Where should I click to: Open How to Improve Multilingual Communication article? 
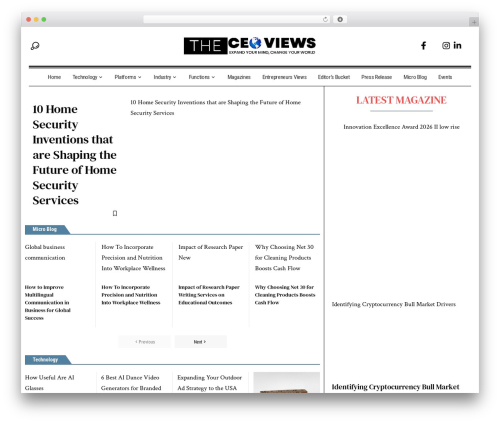tap(48, 302)
